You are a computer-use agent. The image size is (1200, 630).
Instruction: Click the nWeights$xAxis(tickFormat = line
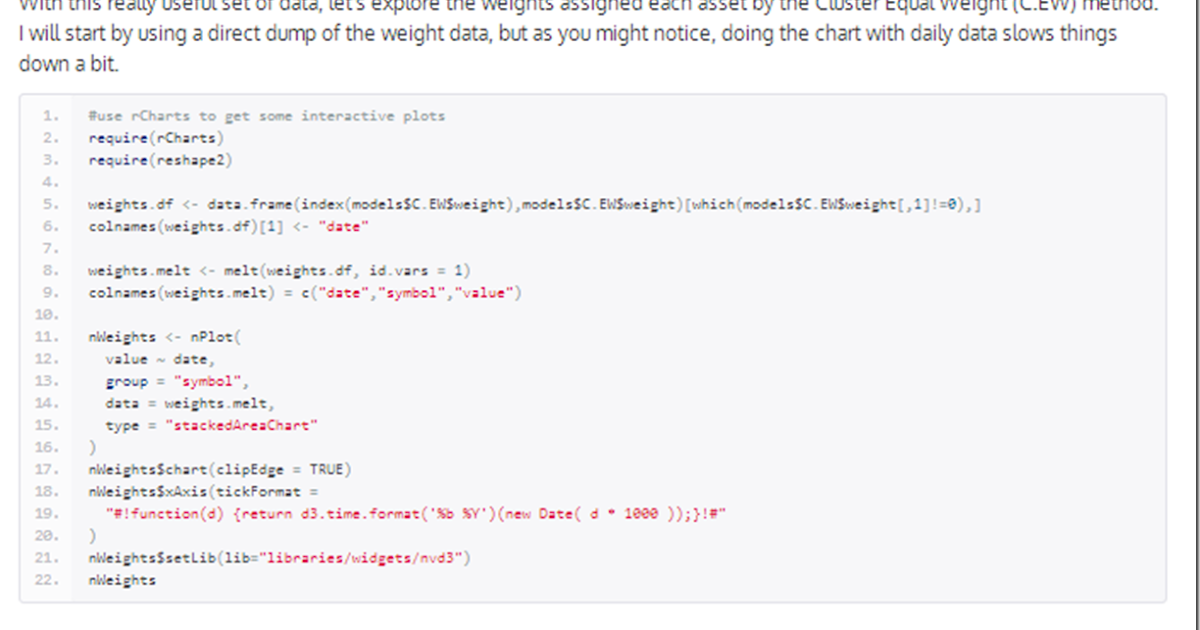tap(203, 491)
